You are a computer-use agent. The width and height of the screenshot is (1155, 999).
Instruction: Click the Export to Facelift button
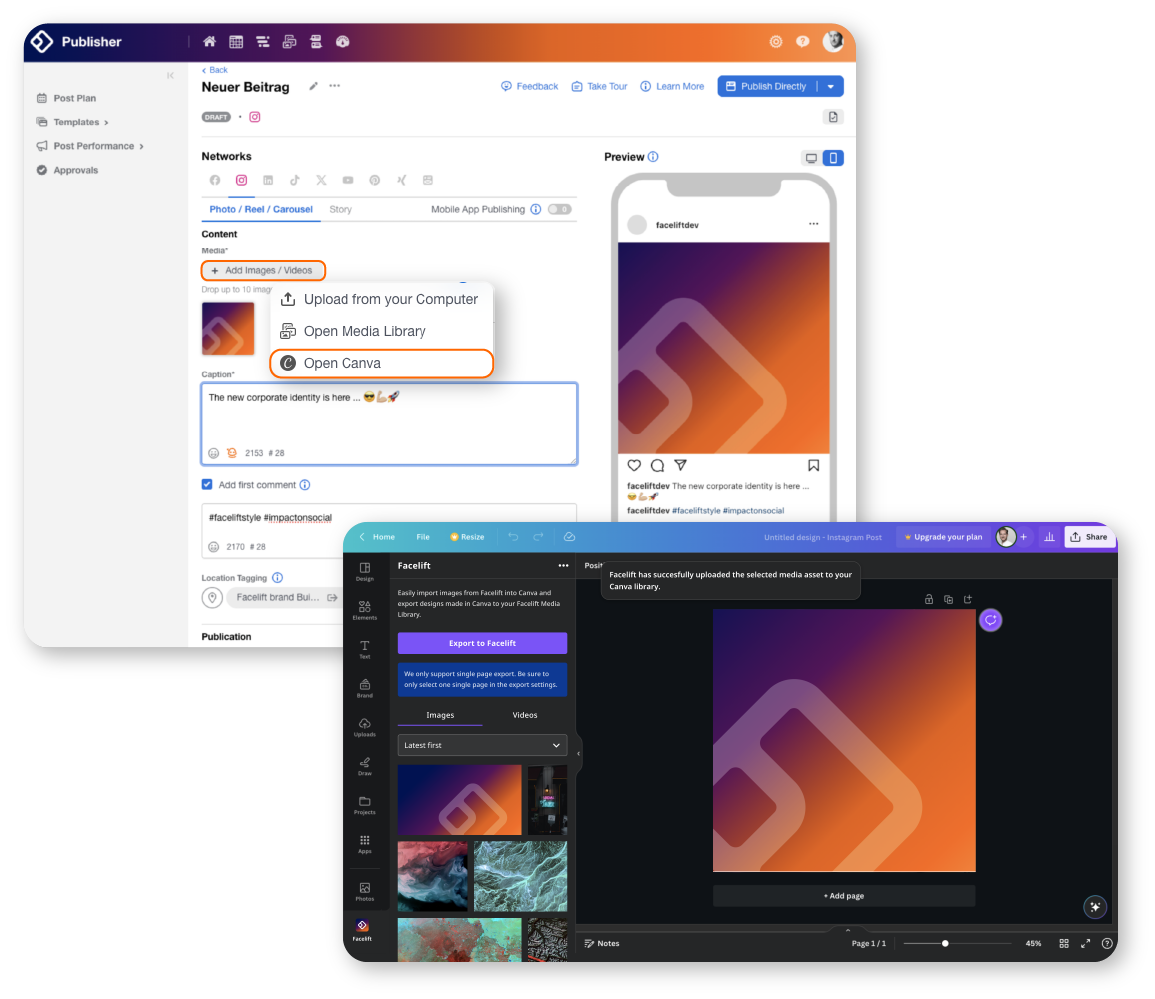click(x=482, y=642)
